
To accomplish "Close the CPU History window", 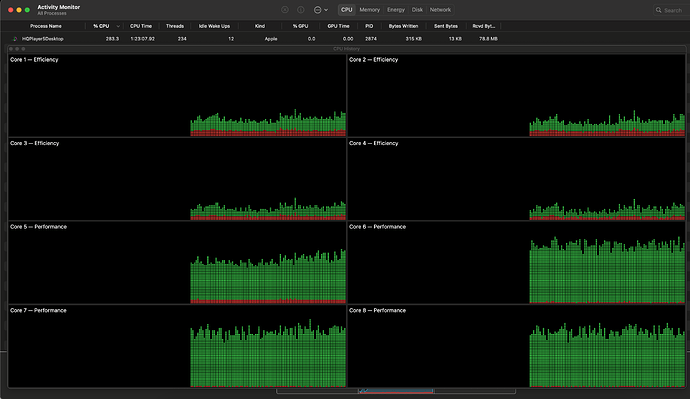I will [11, 49].
